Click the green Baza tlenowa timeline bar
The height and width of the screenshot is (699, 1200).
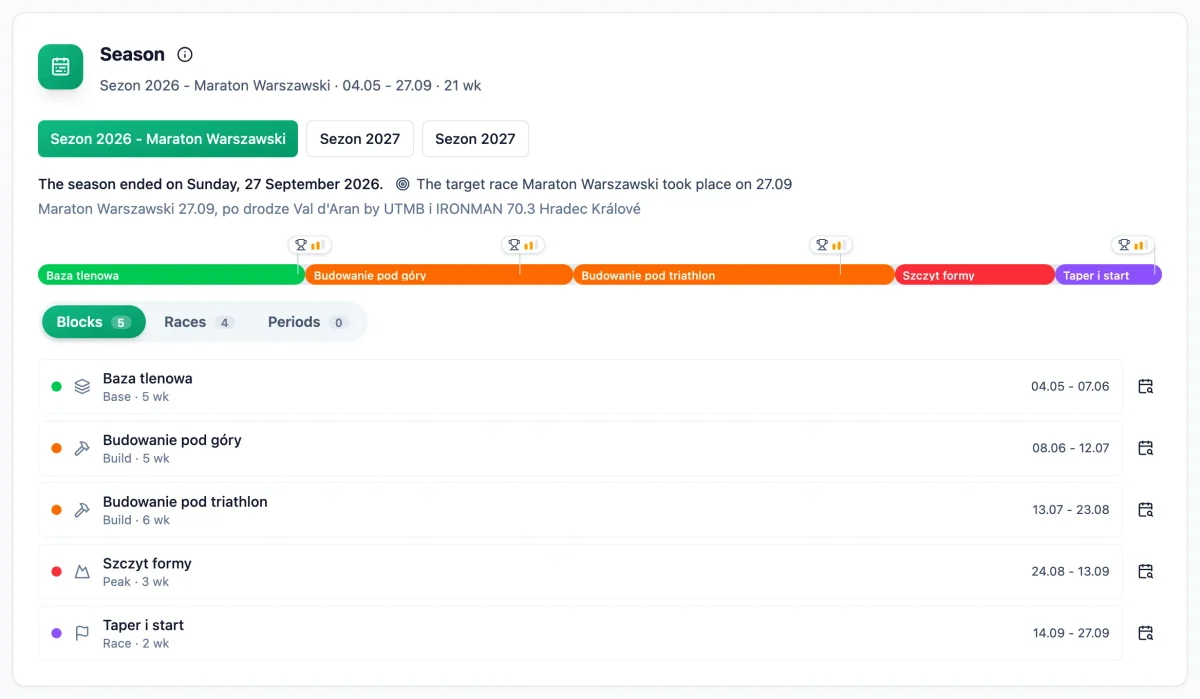(171, 275)
